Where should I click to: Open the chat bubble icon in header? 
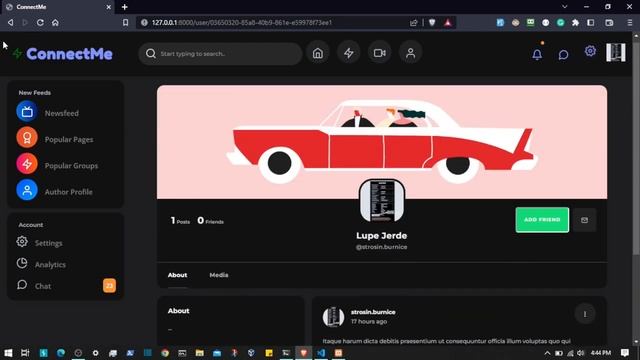pos(563,55)
